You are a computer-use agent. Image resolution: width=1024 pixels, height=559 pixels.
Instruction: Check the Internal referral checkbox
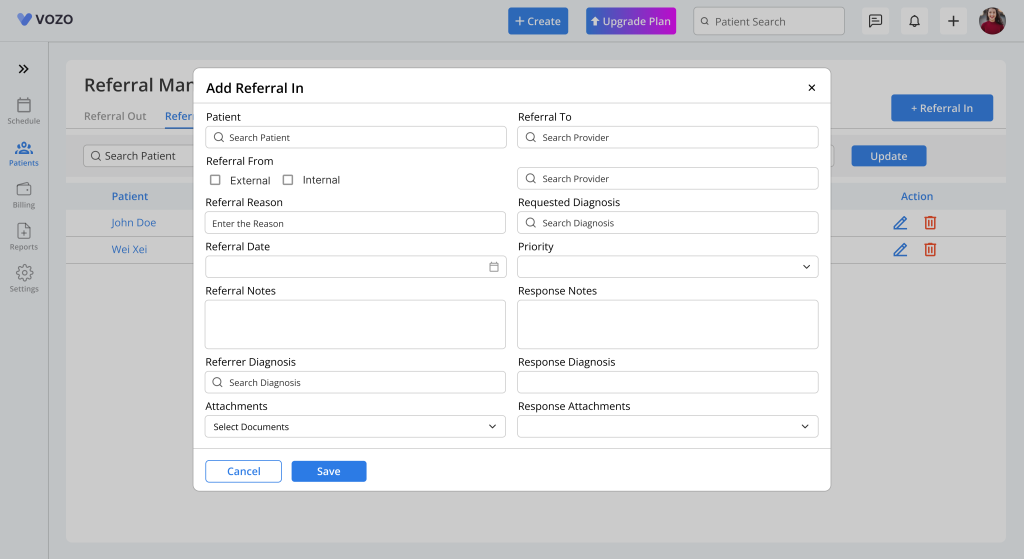pyautogui.click(x=288, y=180)
